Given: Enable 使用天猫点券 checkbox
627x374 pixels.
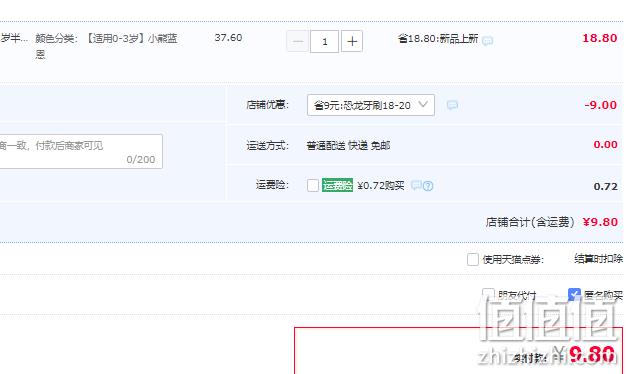Looking at the screenshot, I should [x=473, y=259].
